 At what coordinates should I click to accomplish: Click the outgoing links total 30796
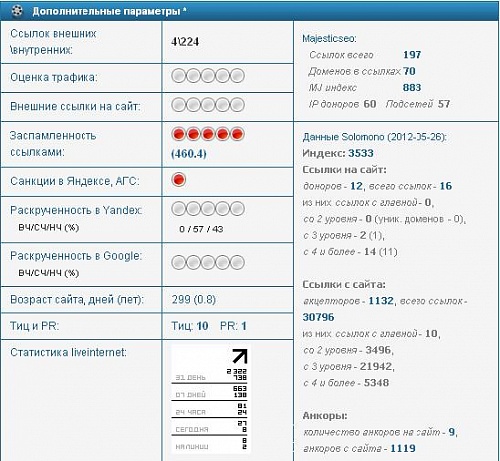[318, 317]
